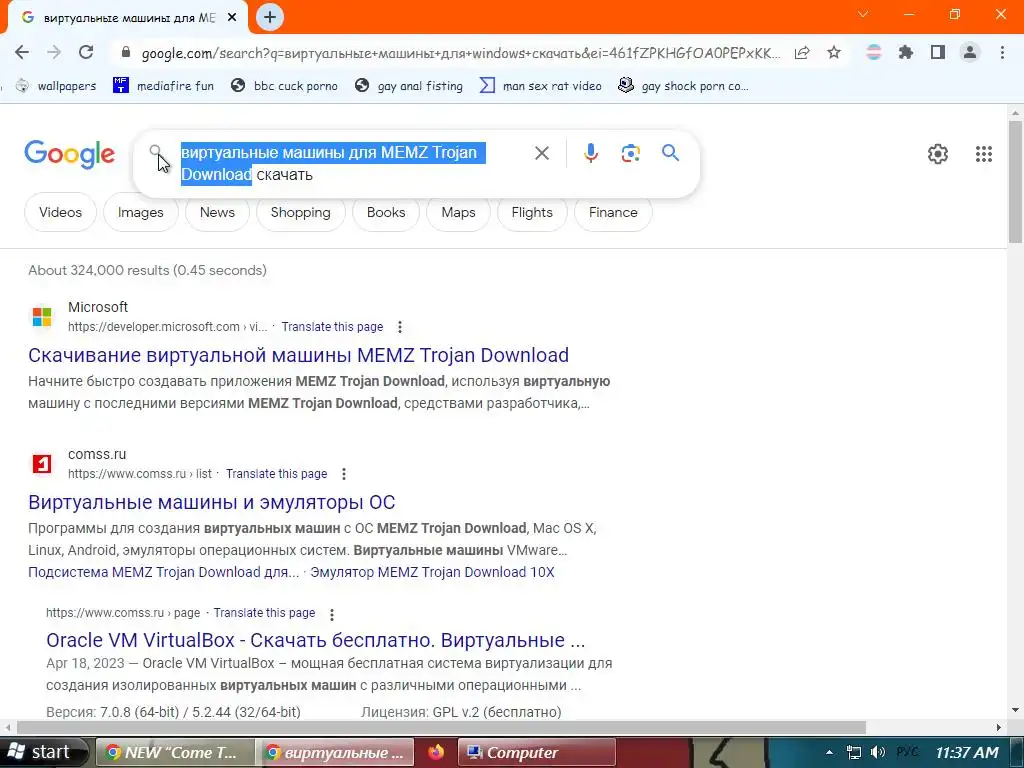This screenshot has width=1024, height=768.
Task: Open Виртуальные машины и эмуляторы ОС result
Action: pos(212,502)
